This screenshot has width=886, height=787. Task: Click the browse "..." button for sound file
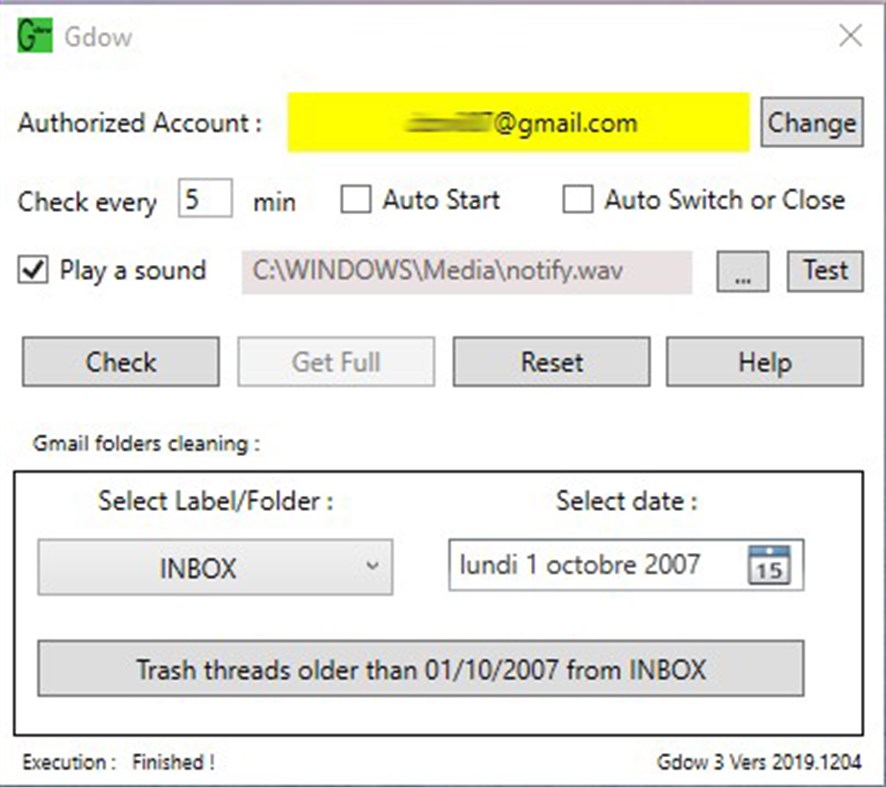742,270
